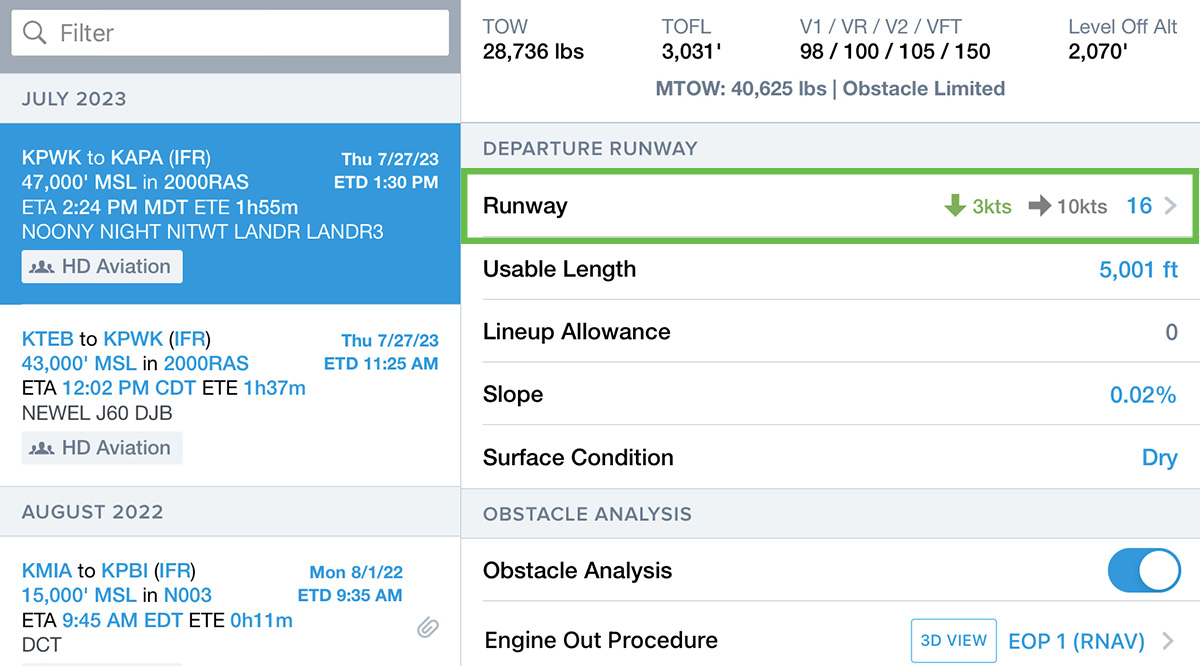Click the search magnifier icon in Filter
This screenshot has height=666, width=1200.
pyautogui.click(x=35, y=33)
